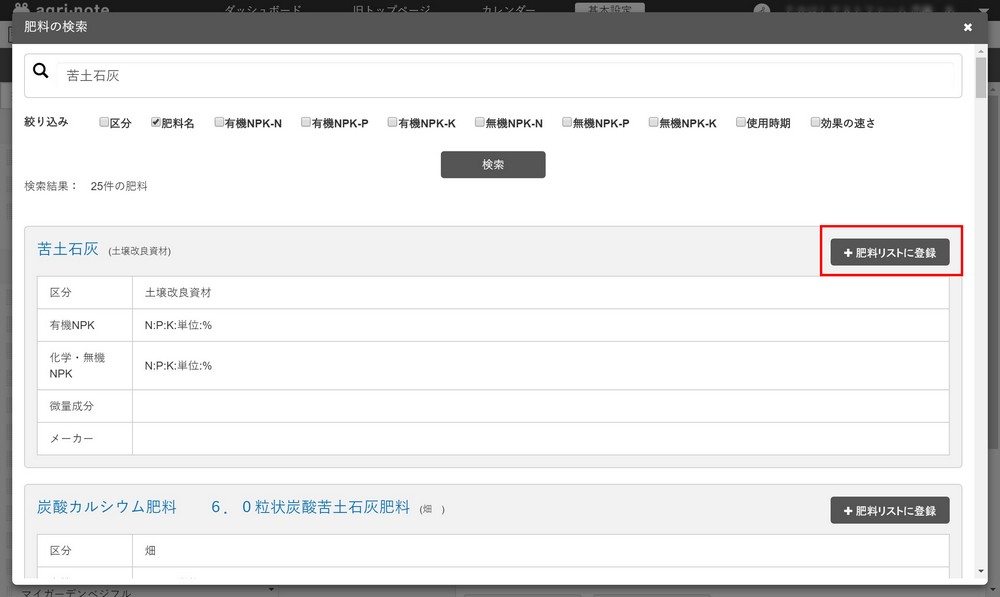Click the scrollbar down arrow in the dialog
The height and width of the screenshot is (597, 1000).
[981, 570]
